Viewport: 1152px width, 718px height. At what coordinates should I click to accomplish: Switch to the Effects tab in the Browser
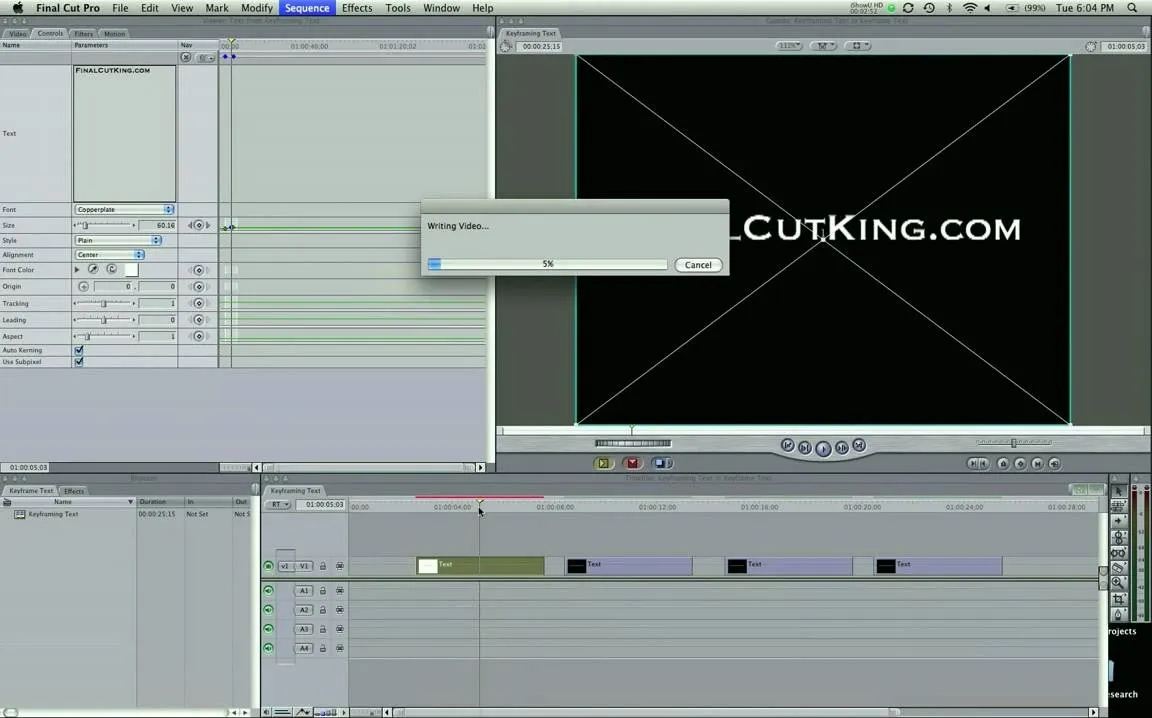[x=73, y=491]
